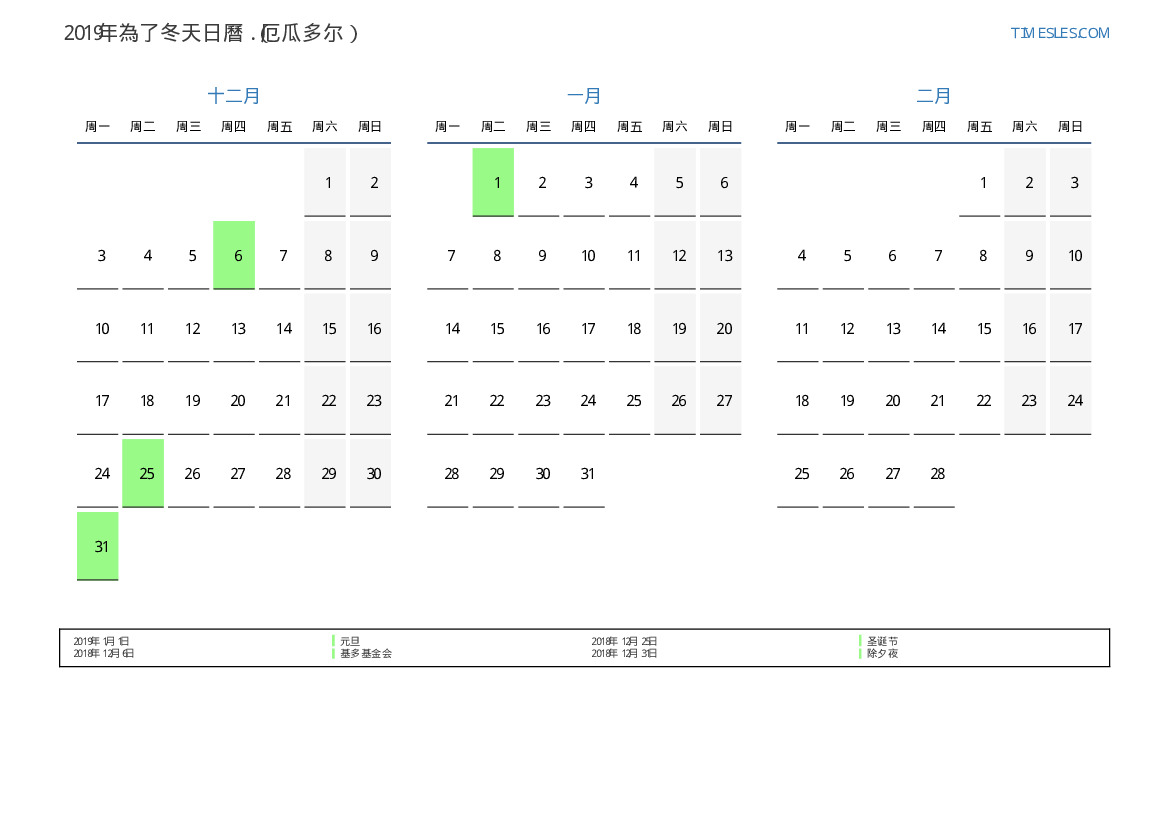1169x827 pixels.
Task: Select January 31 in the calendar
Action: [588, 473]
